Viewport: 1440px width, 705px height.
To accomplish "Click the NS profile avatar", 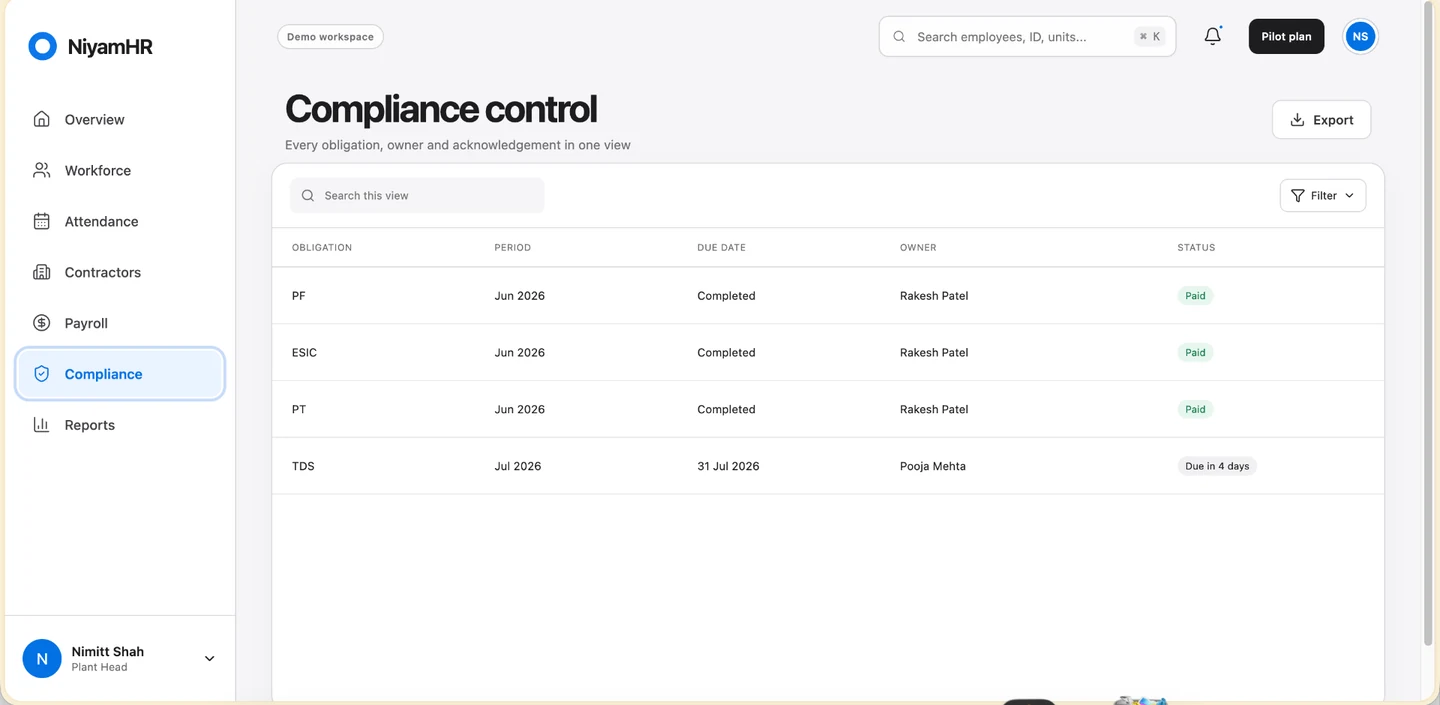I will (1359, 36).
